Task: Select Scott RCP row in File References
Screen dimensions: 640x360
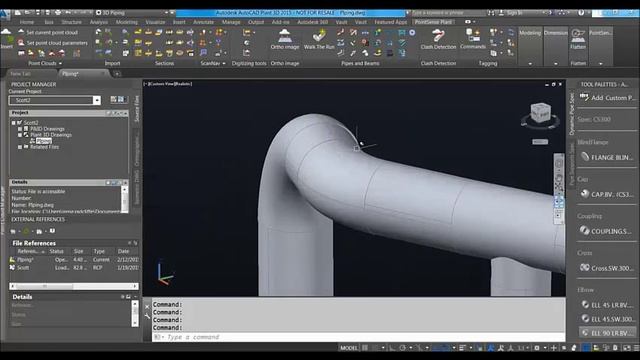Action: (x=74, y=268)
